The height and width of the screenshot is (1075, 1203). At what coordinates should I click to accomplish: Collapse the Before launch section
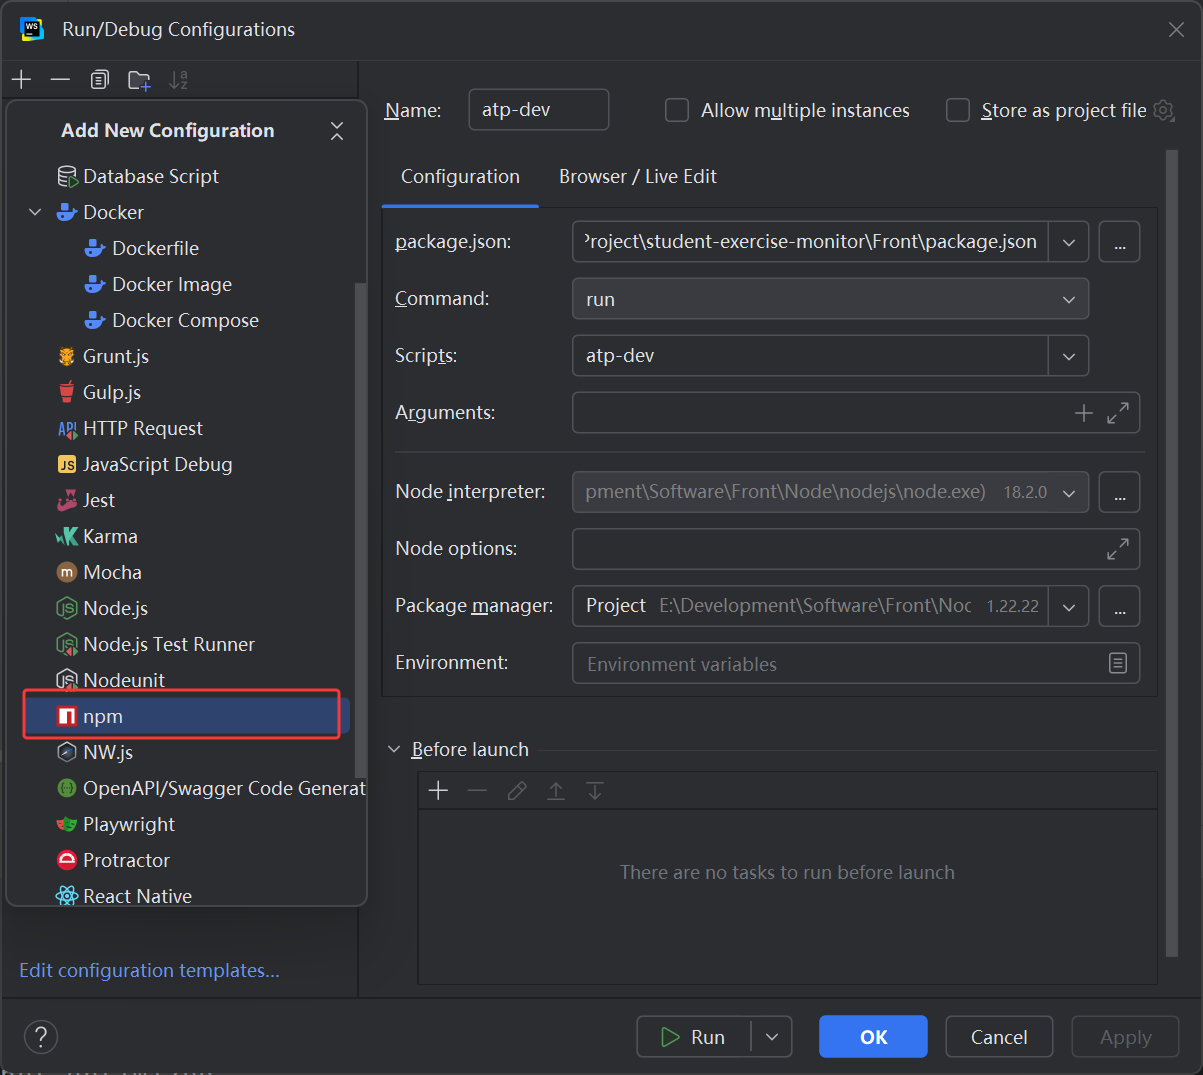tap(394, 749)
